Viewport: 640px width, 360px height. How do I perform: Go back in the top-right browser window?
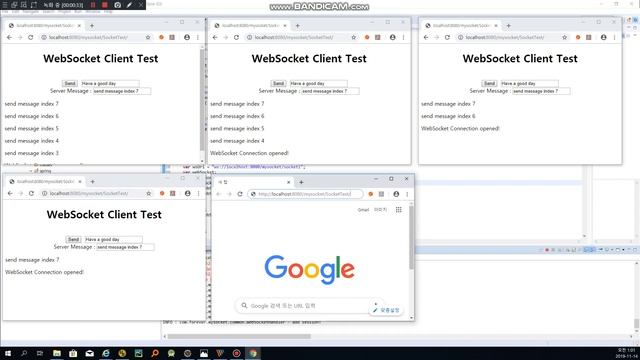point(426,37)
